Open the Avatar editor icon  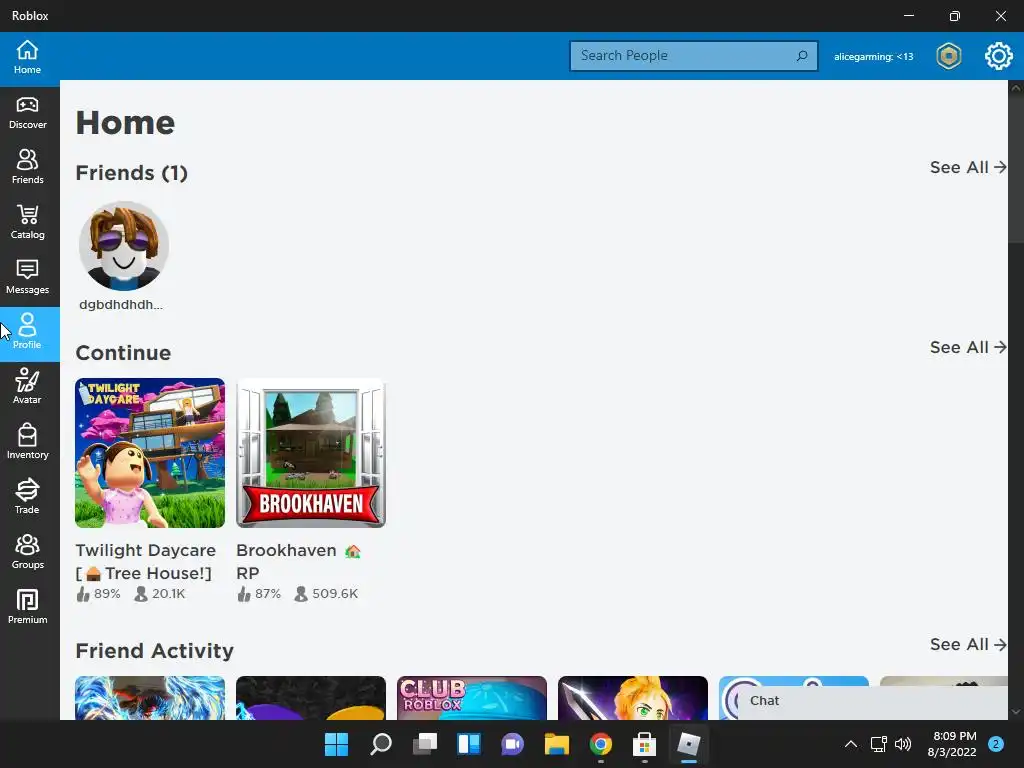27,387
